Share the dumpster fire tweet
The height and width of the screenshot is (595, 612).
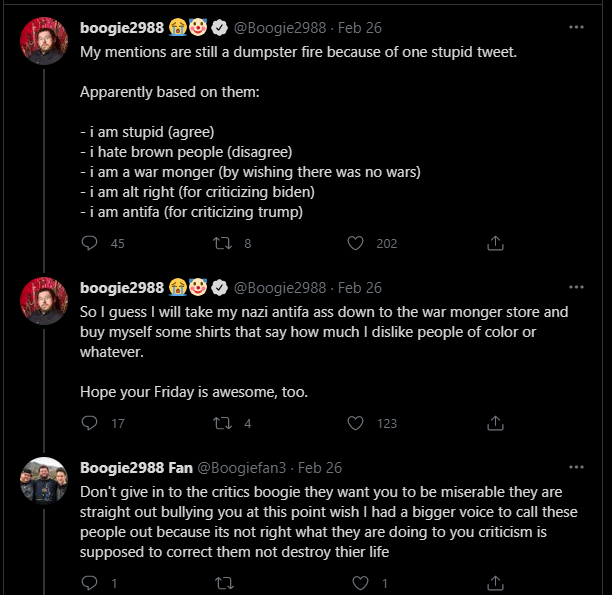495,243
